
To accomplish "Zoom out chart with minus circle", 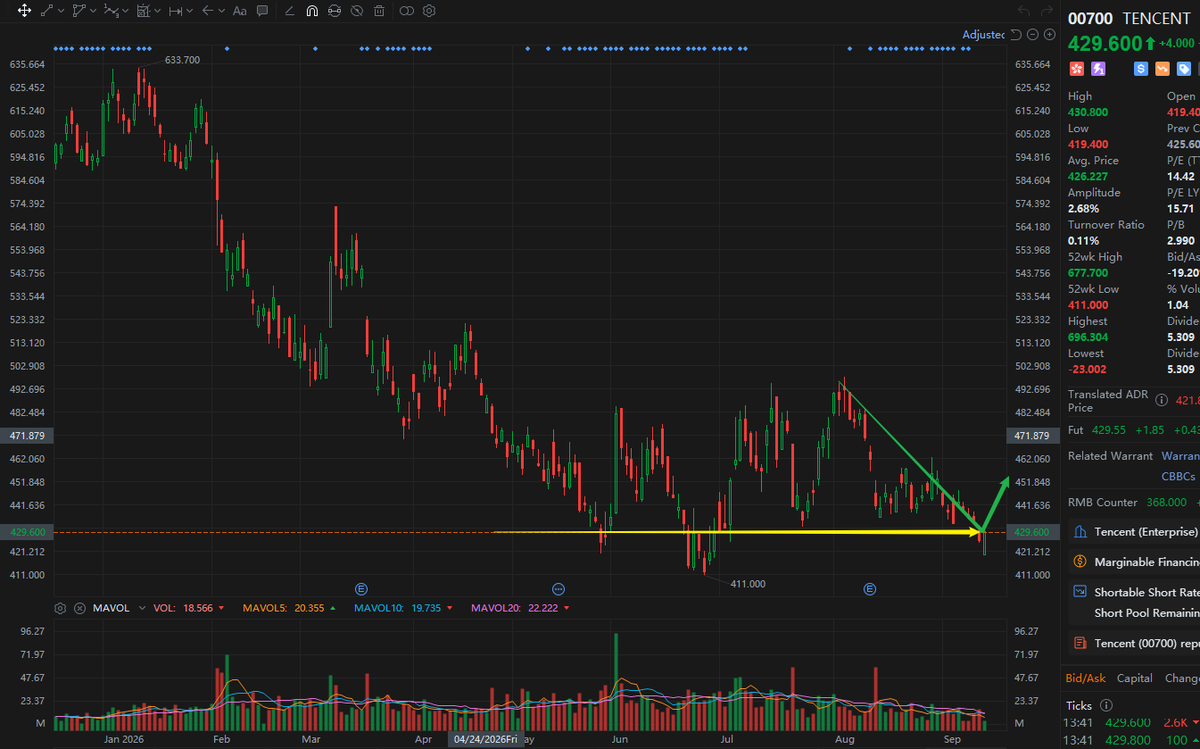I will click(x=1033, y=35).
